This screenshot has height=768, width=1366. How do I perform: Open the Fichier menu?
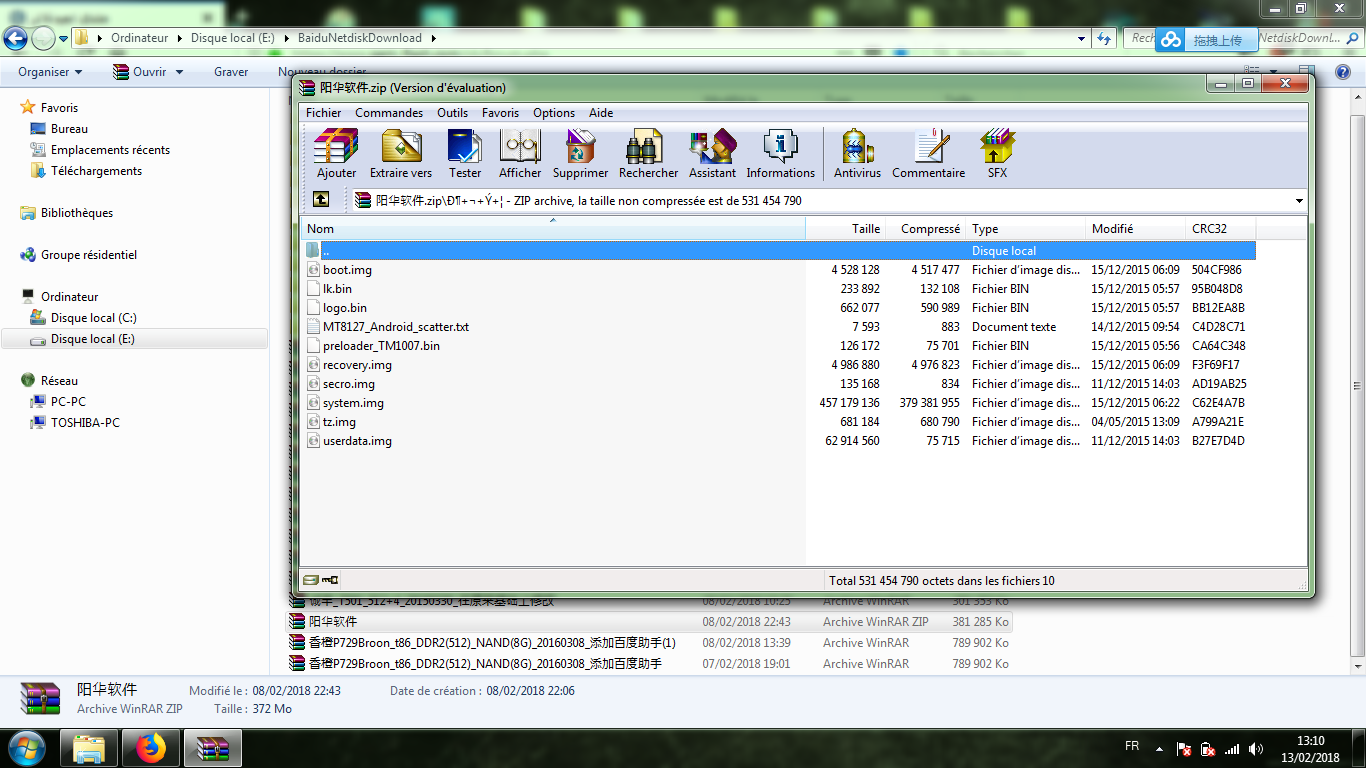tap(323, 113)
